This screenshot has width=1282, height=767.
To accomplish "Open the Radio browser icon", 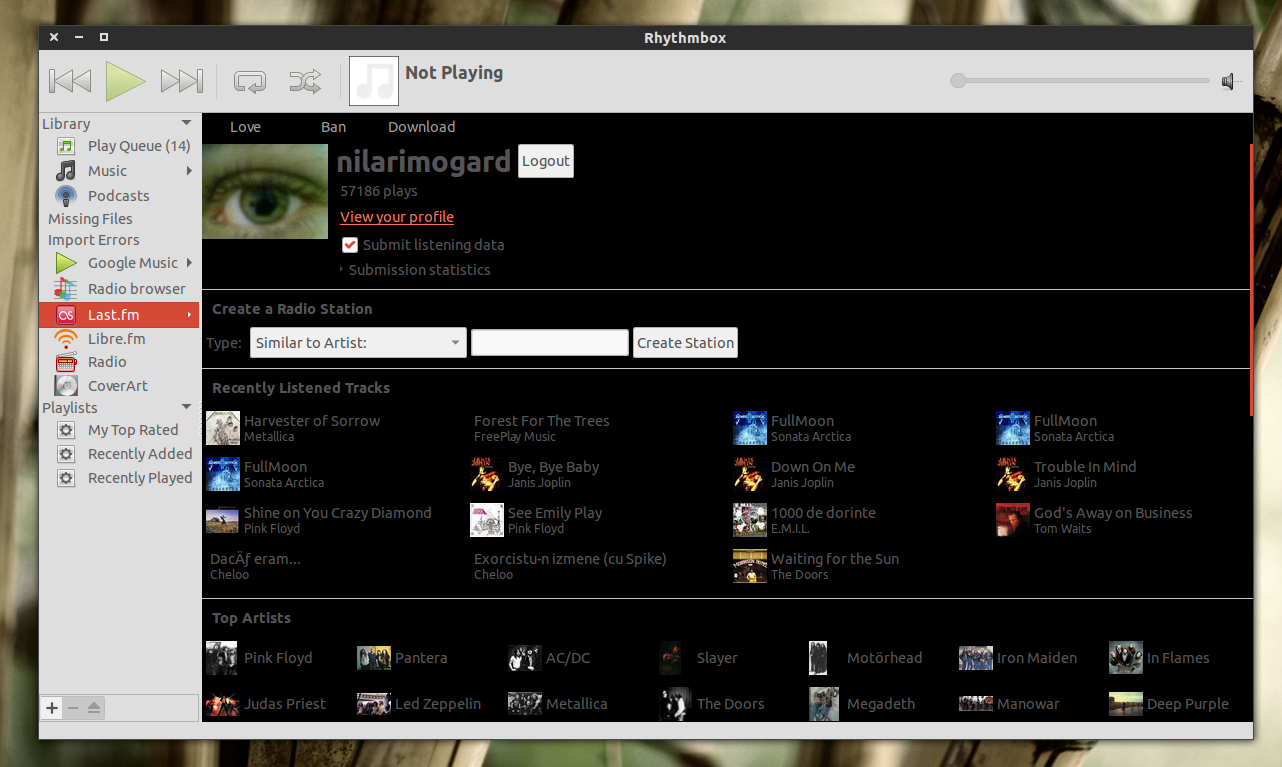I will pyautogui.click(x=66, y=289).
